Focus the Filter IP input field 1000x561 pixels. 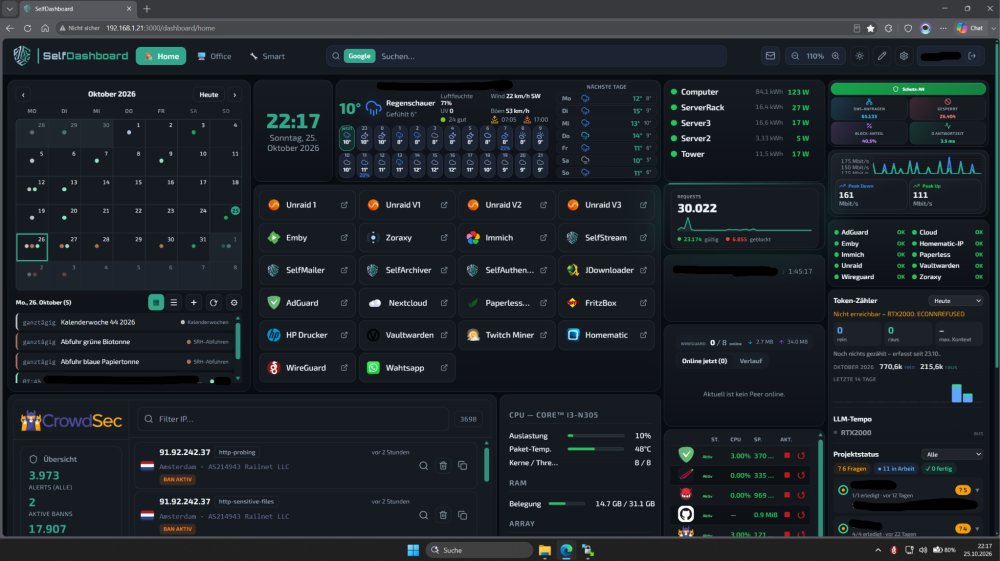[293, 419]
